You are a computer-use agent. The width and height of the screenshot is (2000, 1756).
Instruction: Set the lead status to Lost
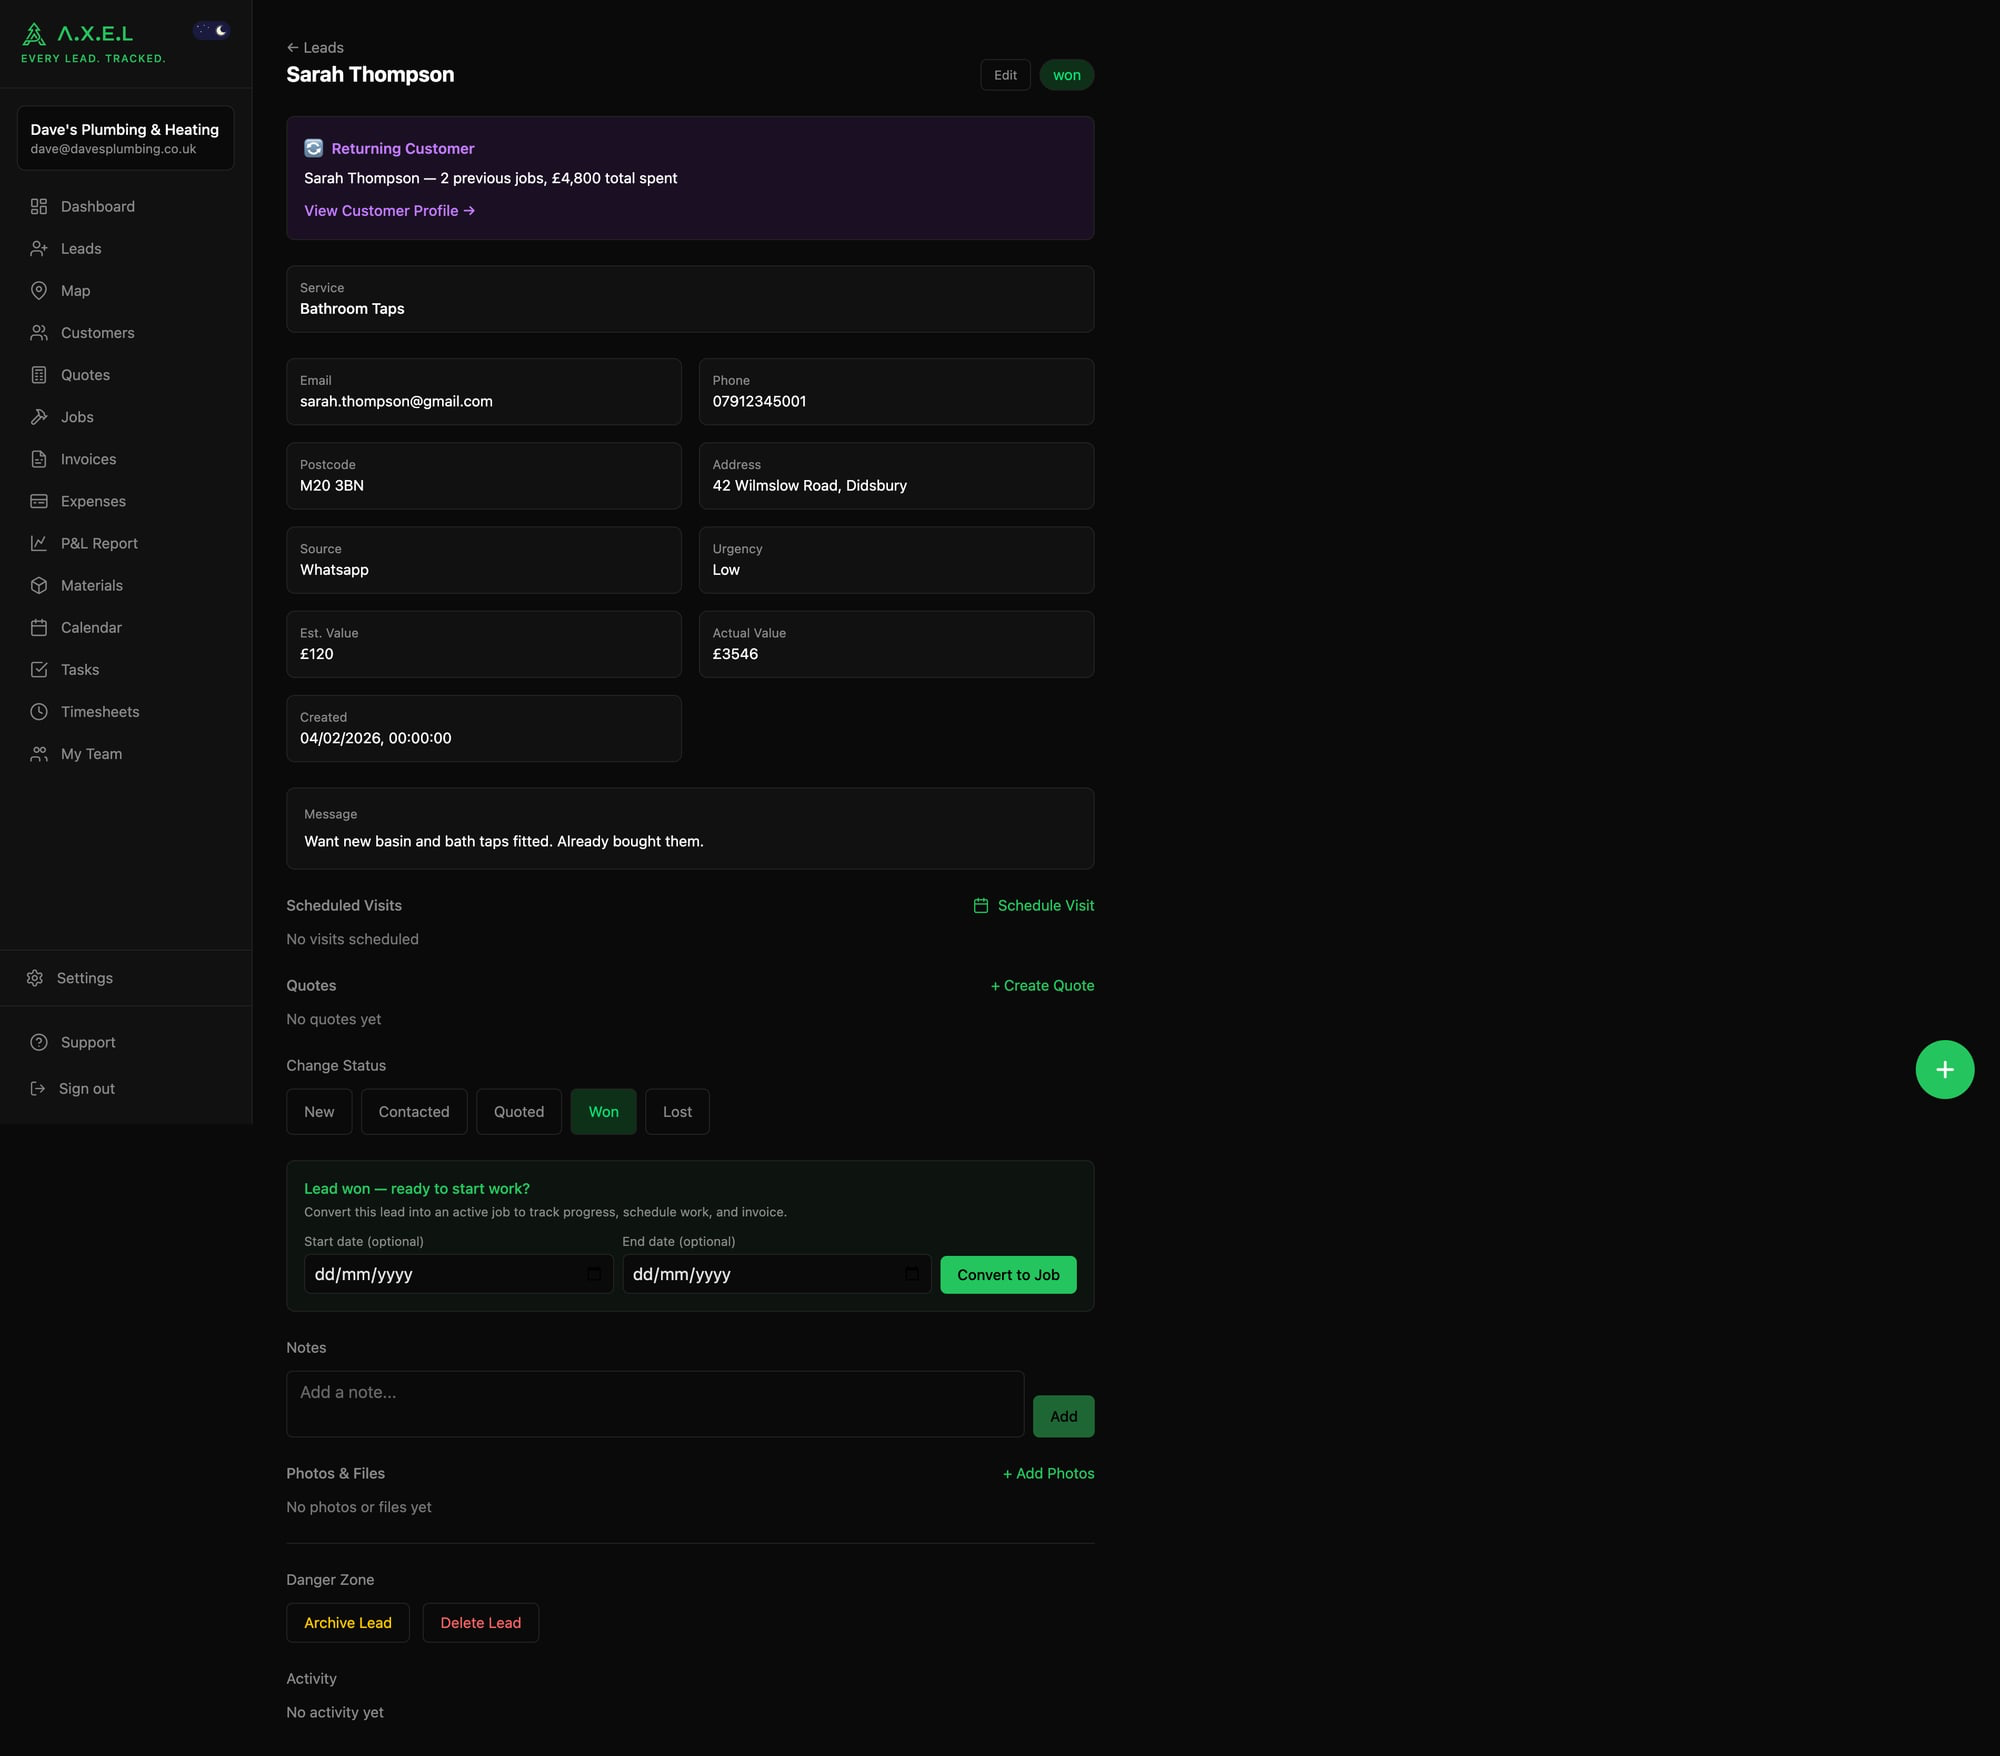(x=677, y=1111)
